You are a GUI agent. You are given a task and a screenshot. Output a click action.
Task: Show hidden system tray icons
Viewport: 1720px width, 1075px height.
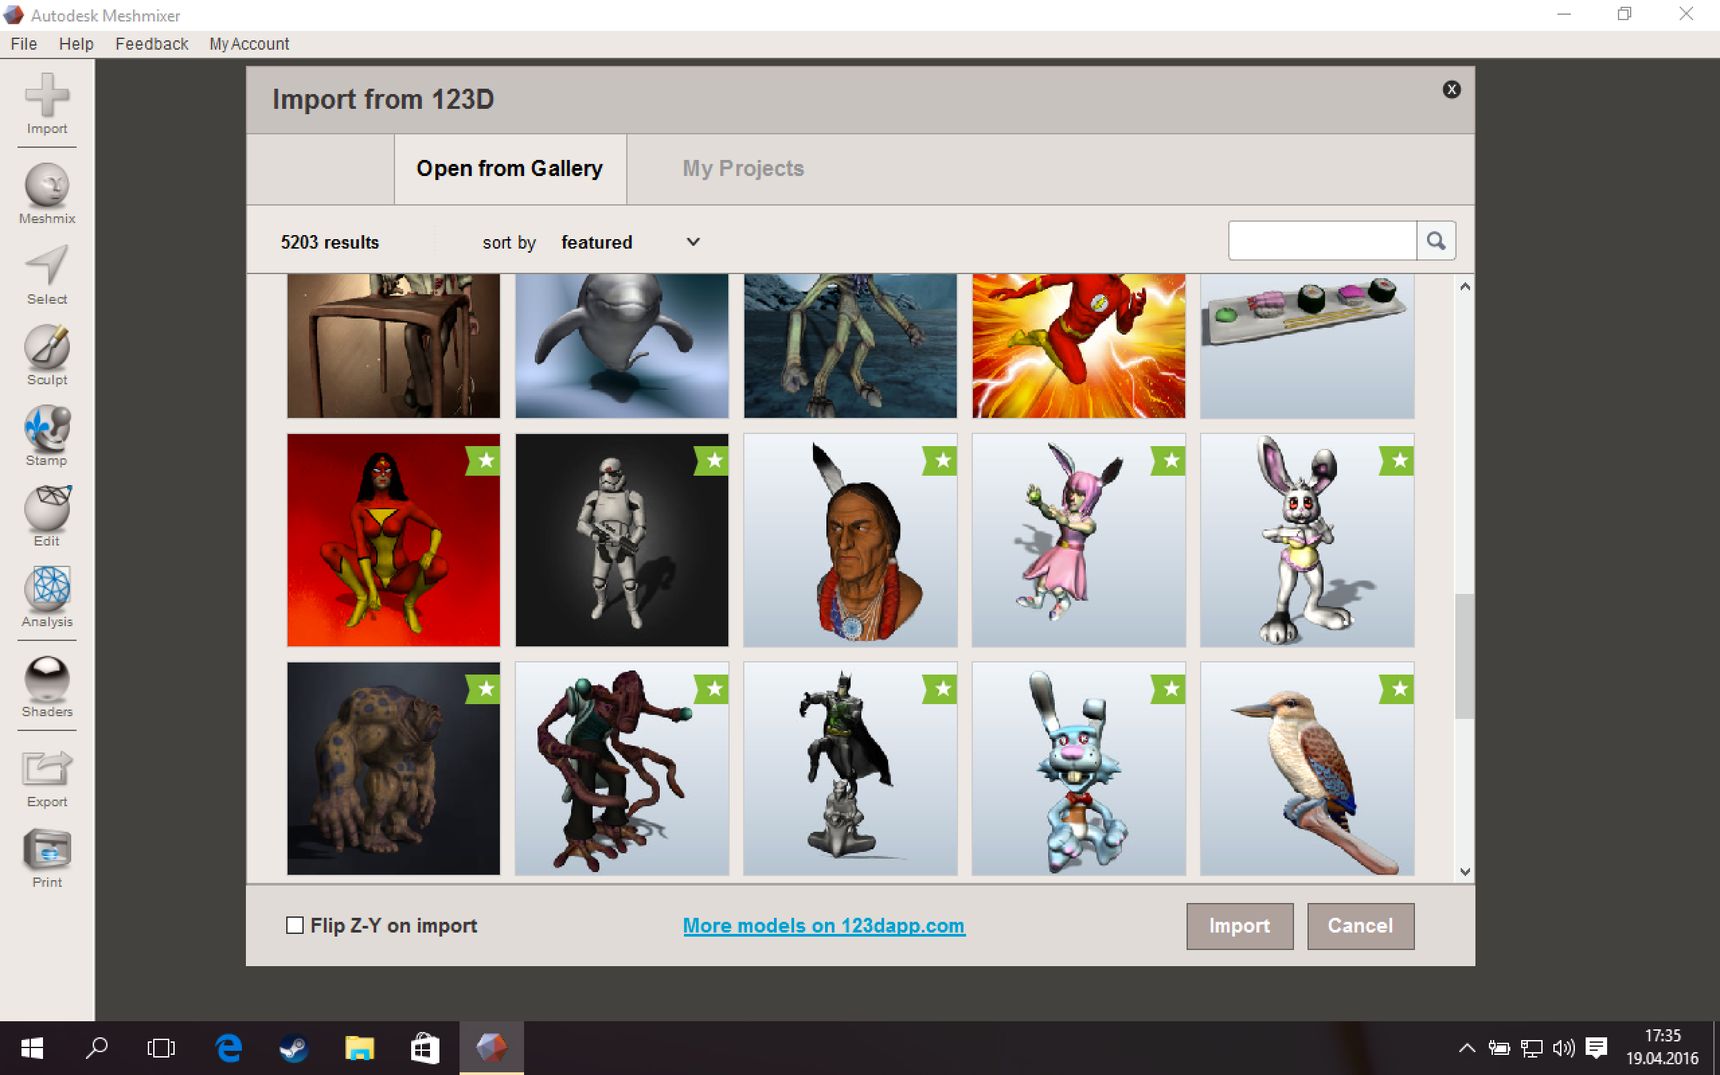(1467, 1048)
